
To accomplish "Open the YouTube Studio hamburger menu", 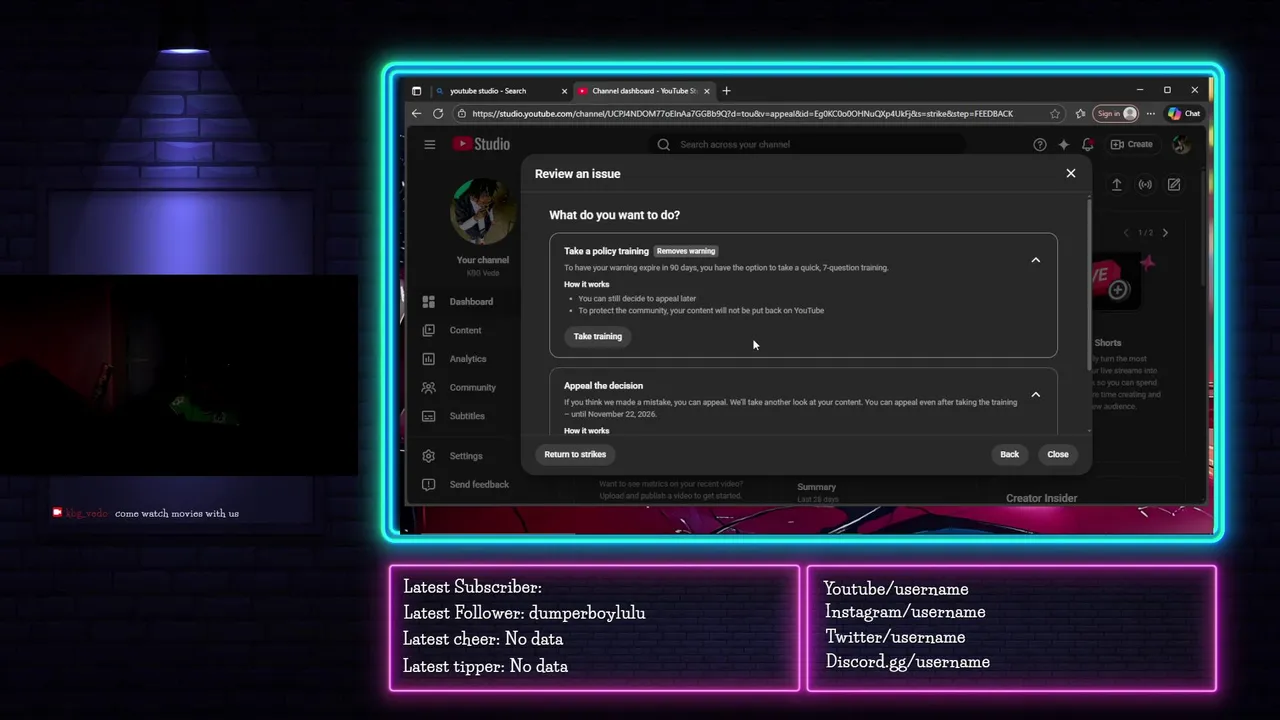I will [430, 144].
